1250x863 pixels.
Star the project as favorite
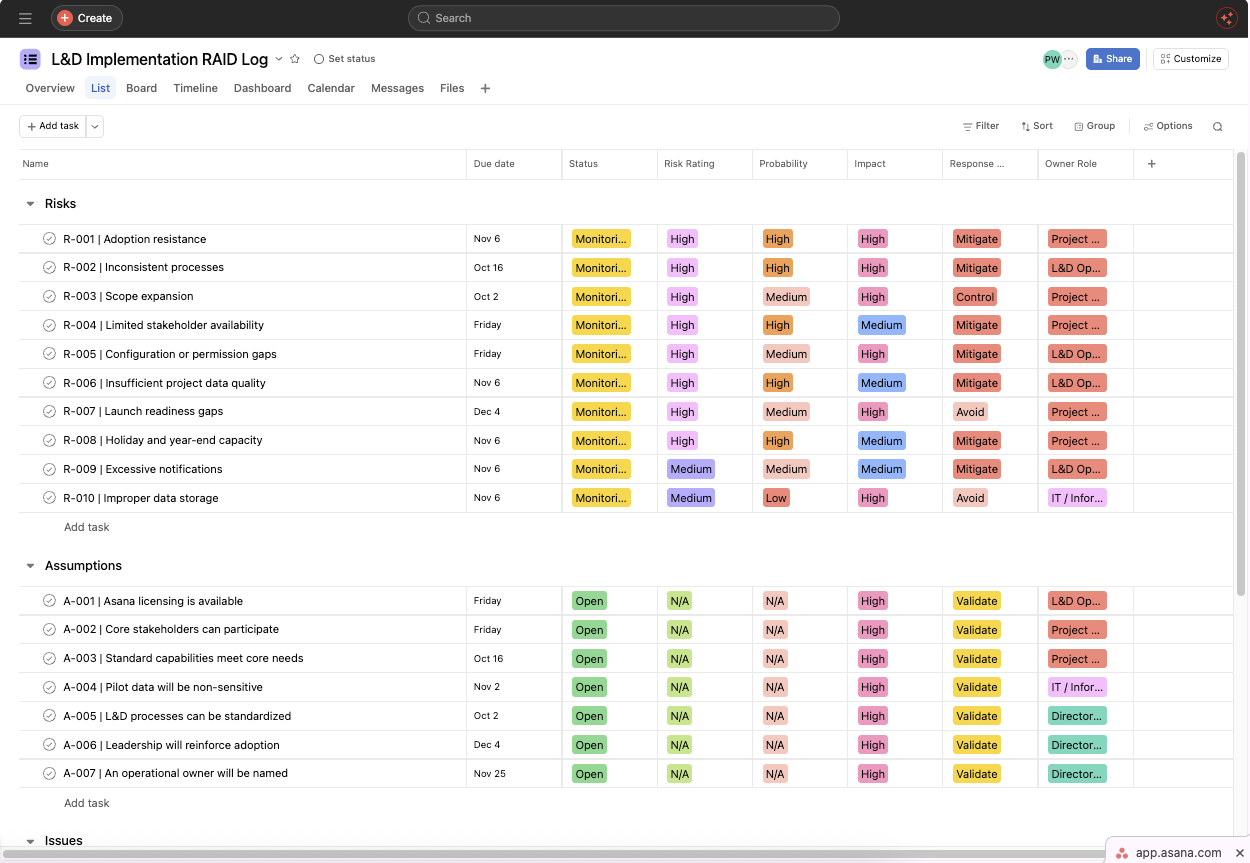click(x=295, y=59)
